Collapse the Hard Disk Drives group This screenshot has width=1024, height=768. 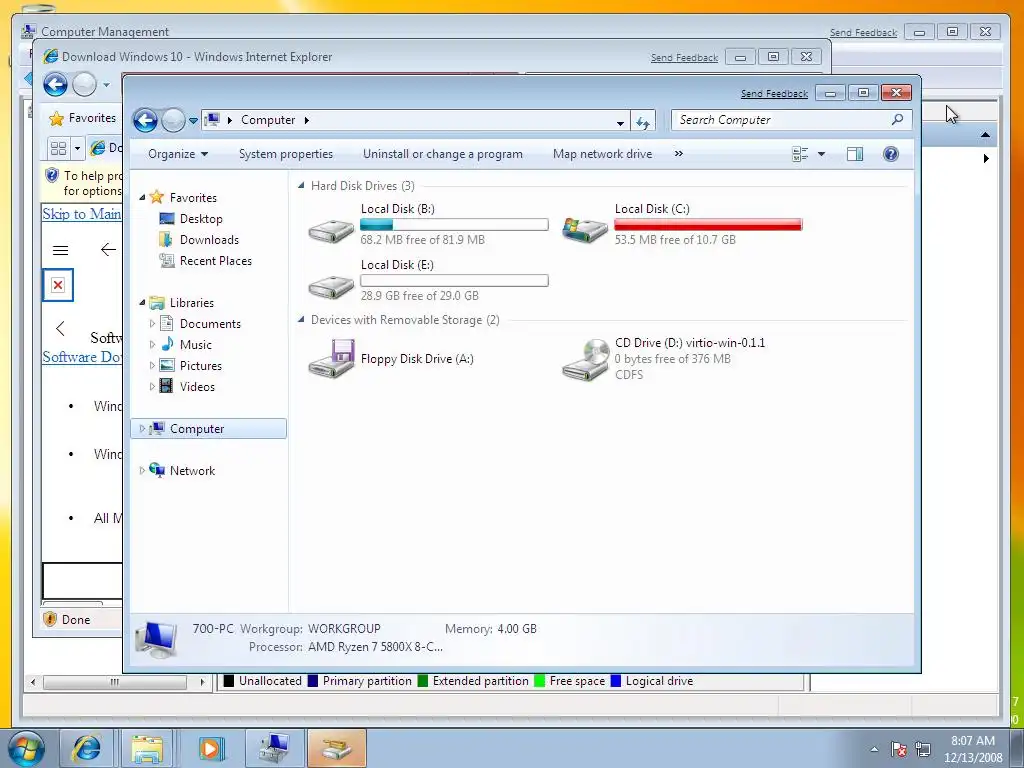coord(301,185)
